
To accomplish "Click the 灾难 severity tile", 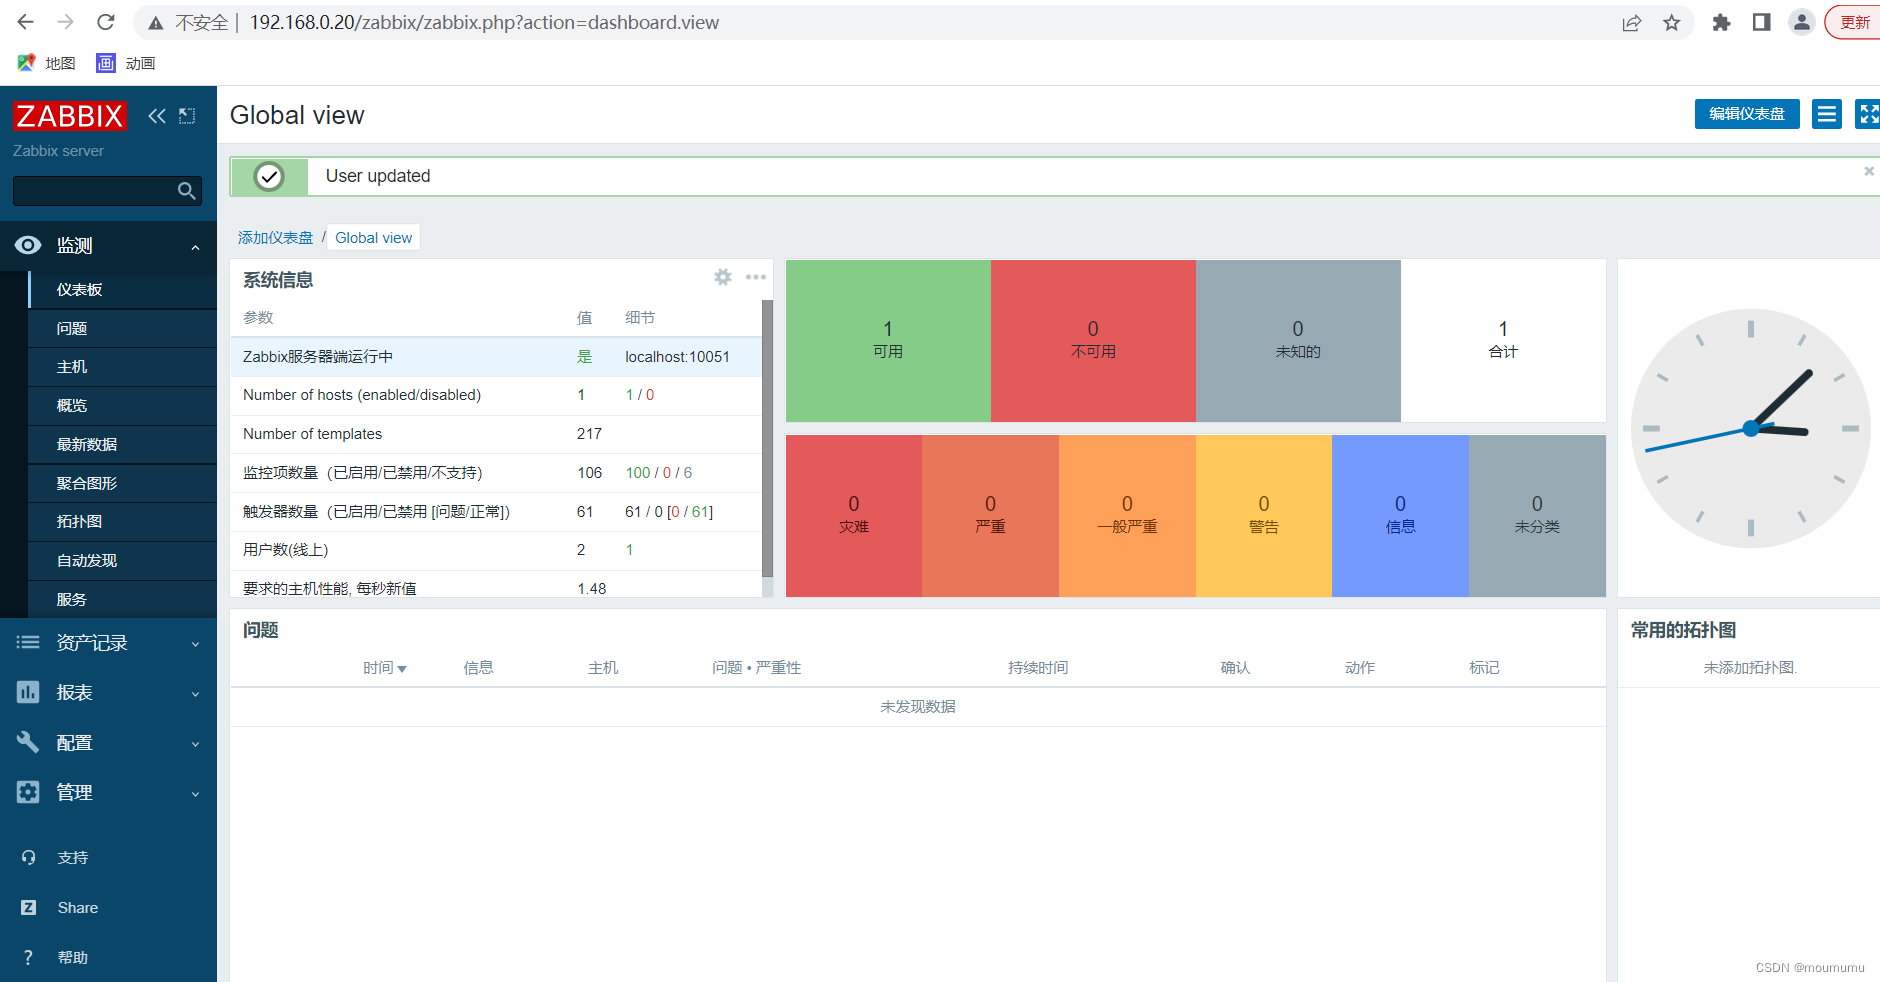I will (x=854, y=516).
